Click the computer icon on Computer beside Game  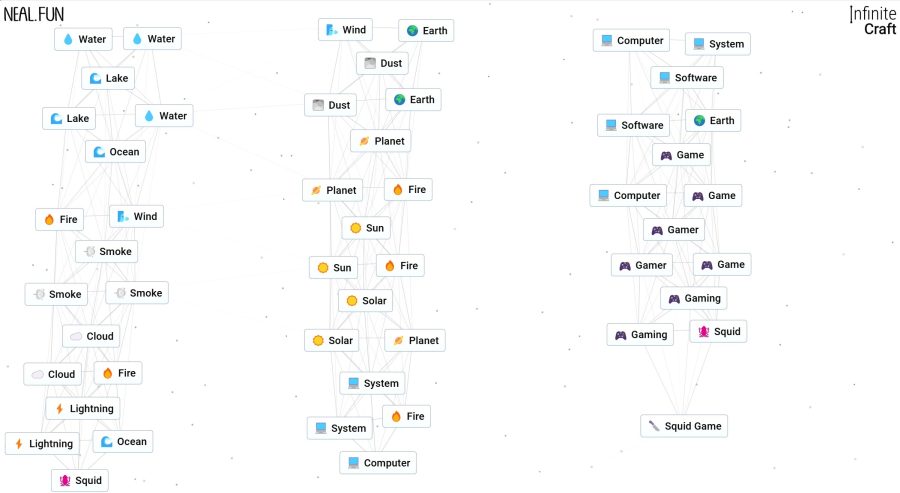[603, 196]
